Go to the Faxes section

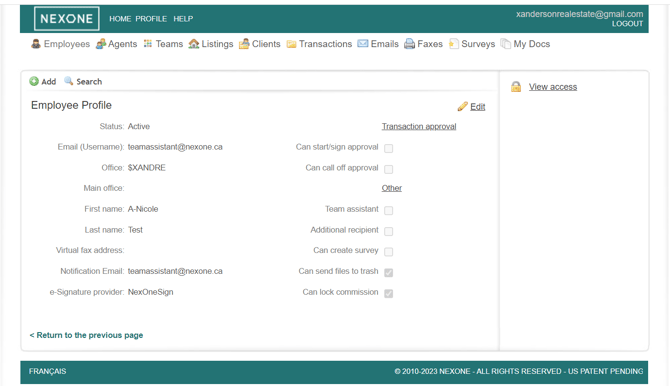[430, 44]
